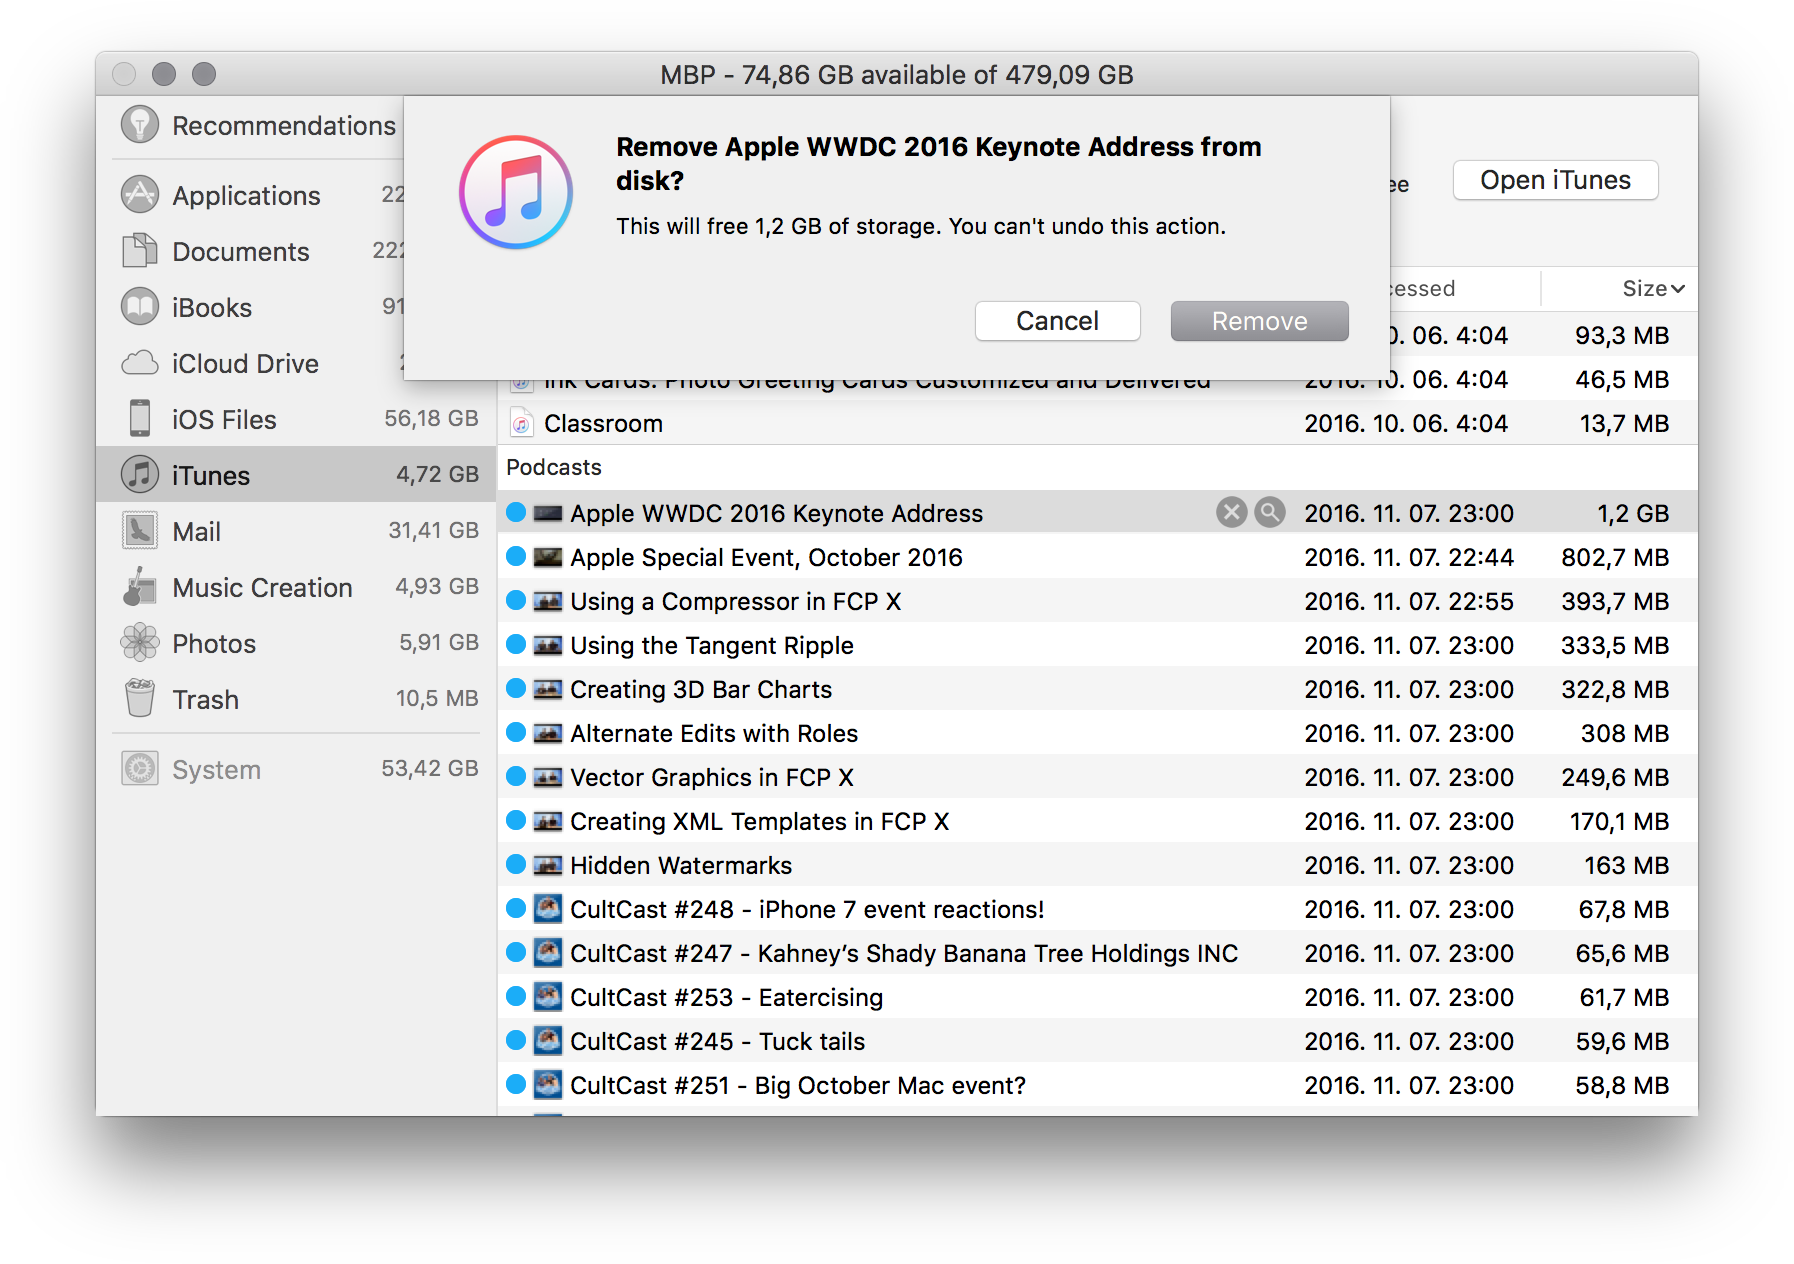Click Cancel in the removal dialog
Screen dimensions: 1794x1264
[x=1057, y=321]
